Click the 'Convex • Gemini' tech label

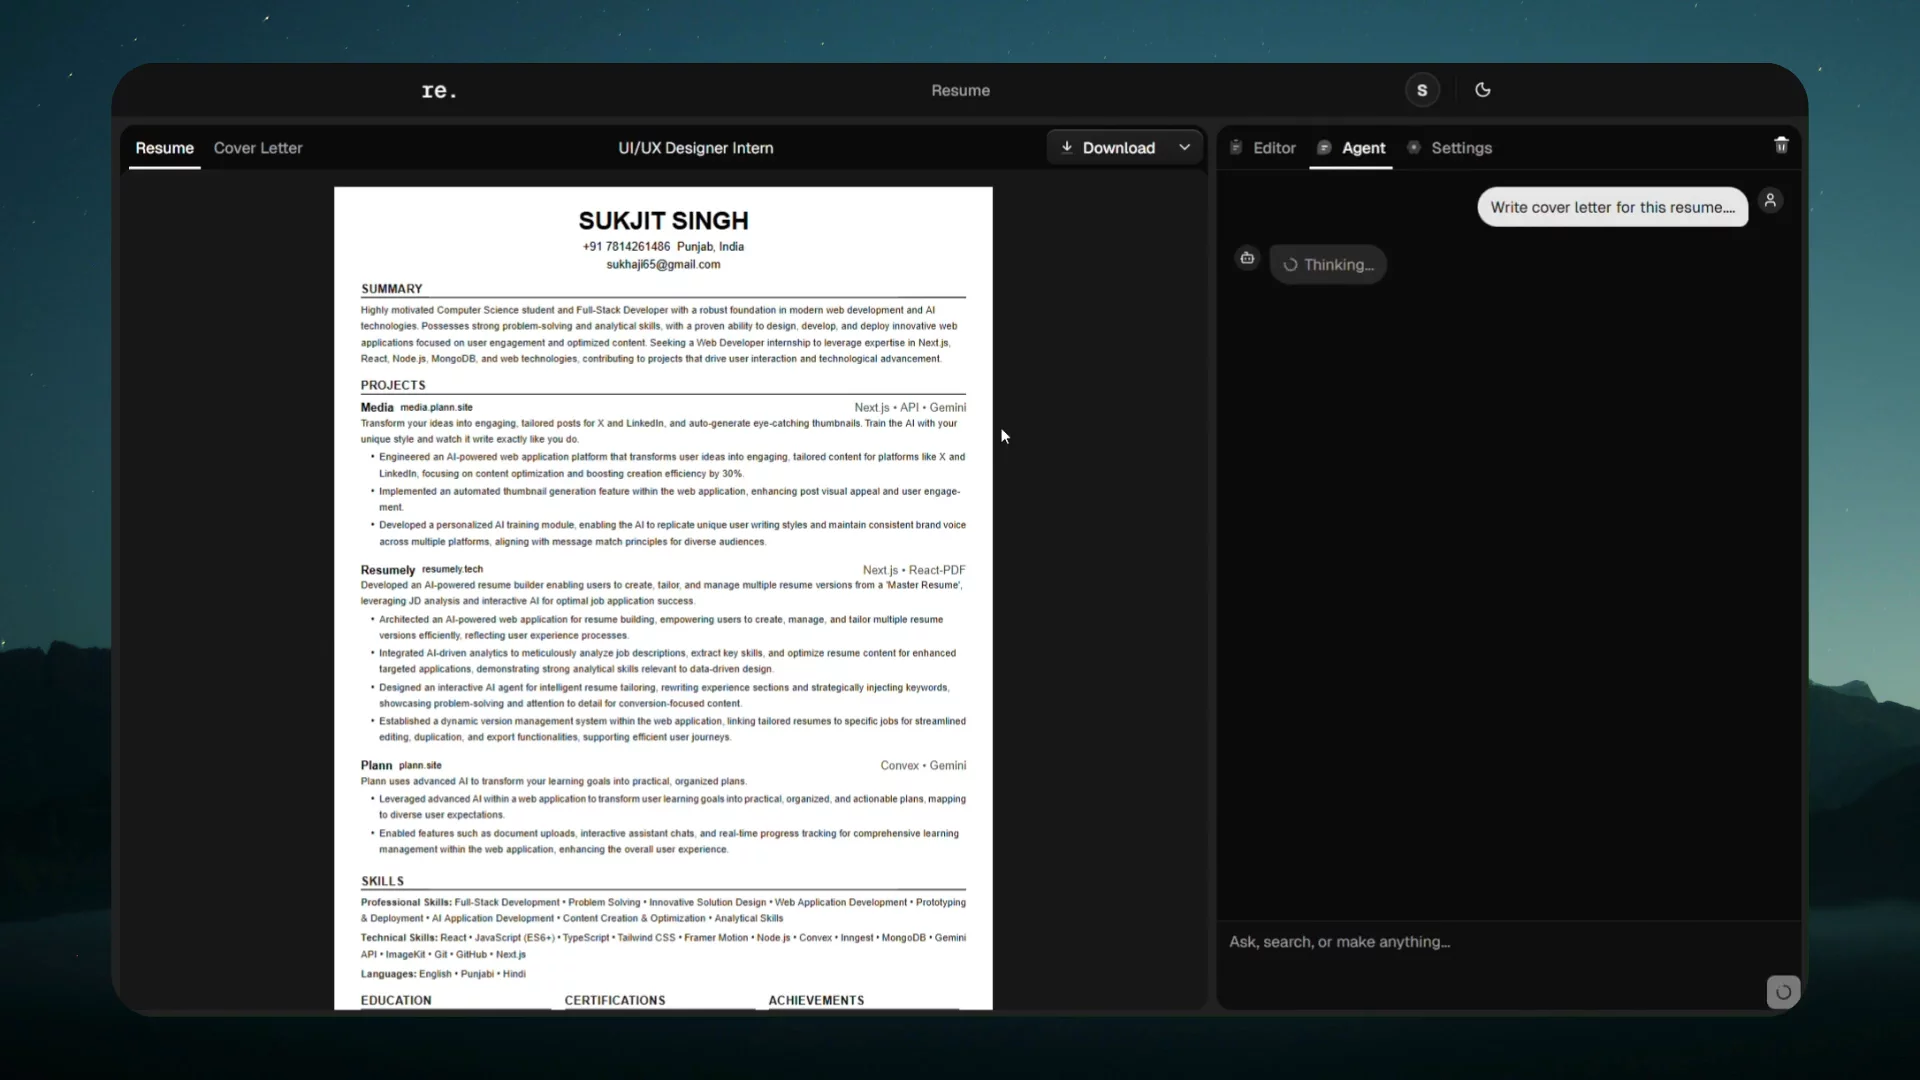(923, 766)
